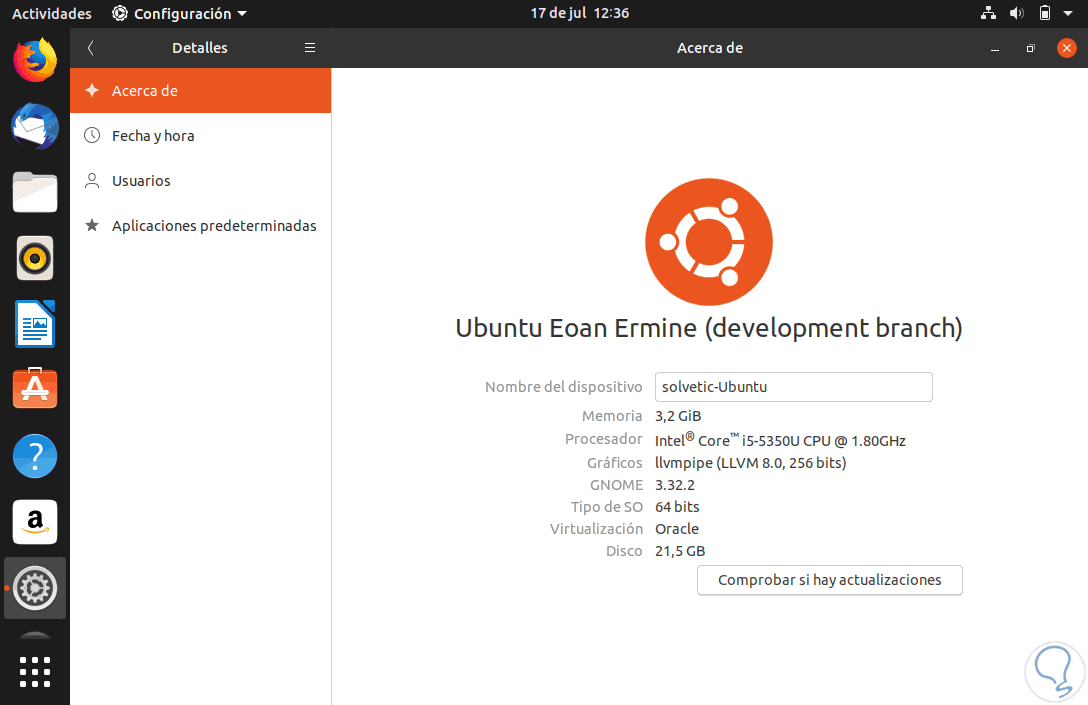Click the graphics value llvmpipe
Image resolution: width=1088 pixels, height=705 pixels.
point(750,463)
